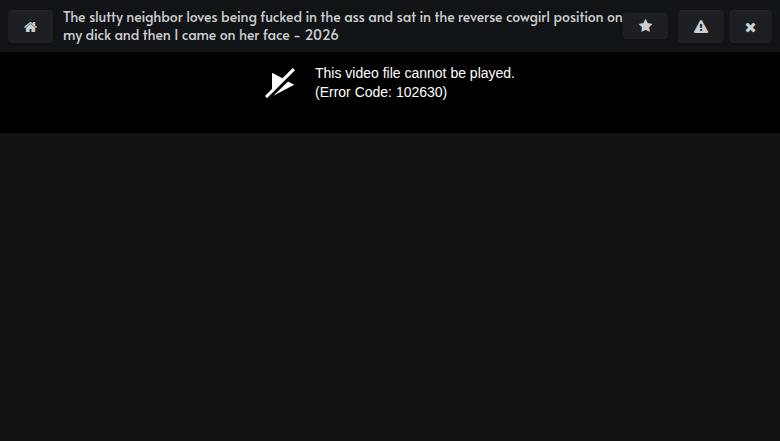Open the home button in the top bar
The width and height of the screenshot is (780, 441).
pos(30,26)
